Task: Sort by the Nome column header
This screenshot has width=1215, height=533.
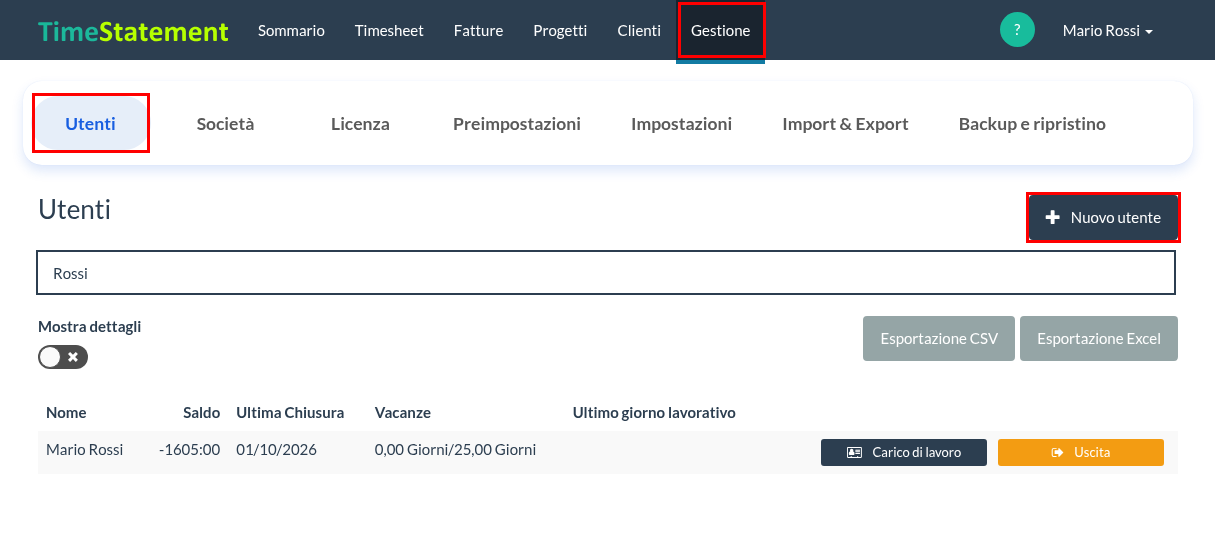Action: click(66, 412)
